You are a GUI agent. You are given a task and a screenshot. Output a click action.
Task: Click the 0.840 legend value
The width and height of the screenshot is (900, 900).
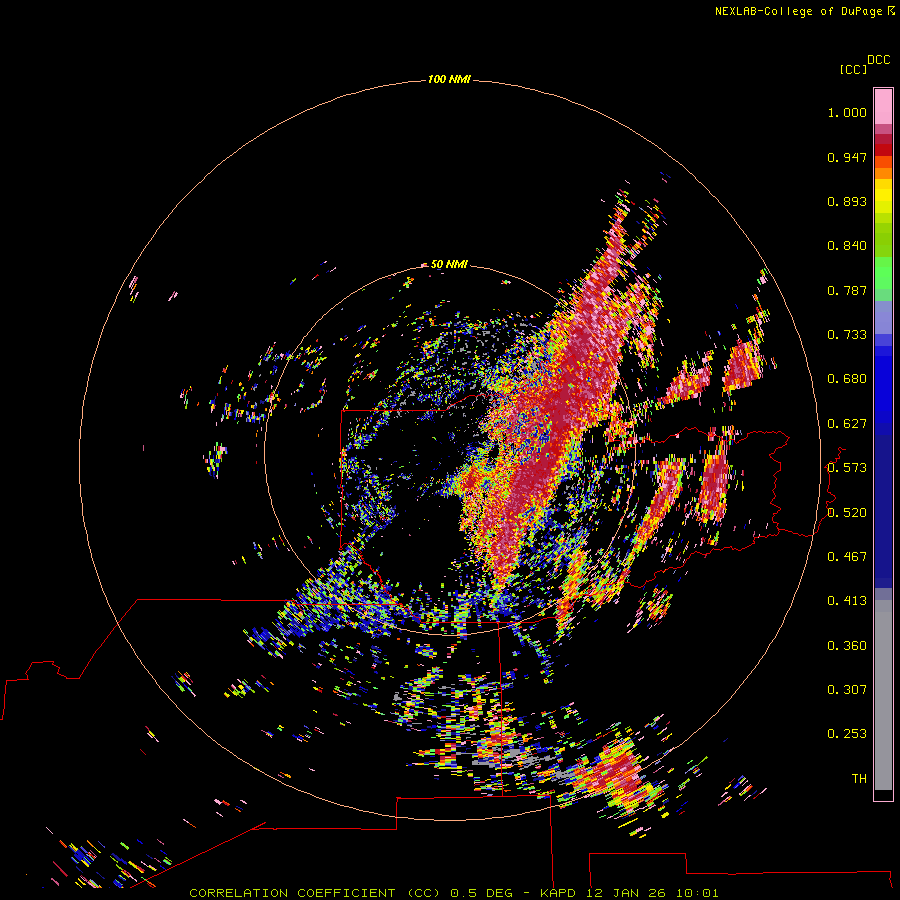click(x=847, y=246)
